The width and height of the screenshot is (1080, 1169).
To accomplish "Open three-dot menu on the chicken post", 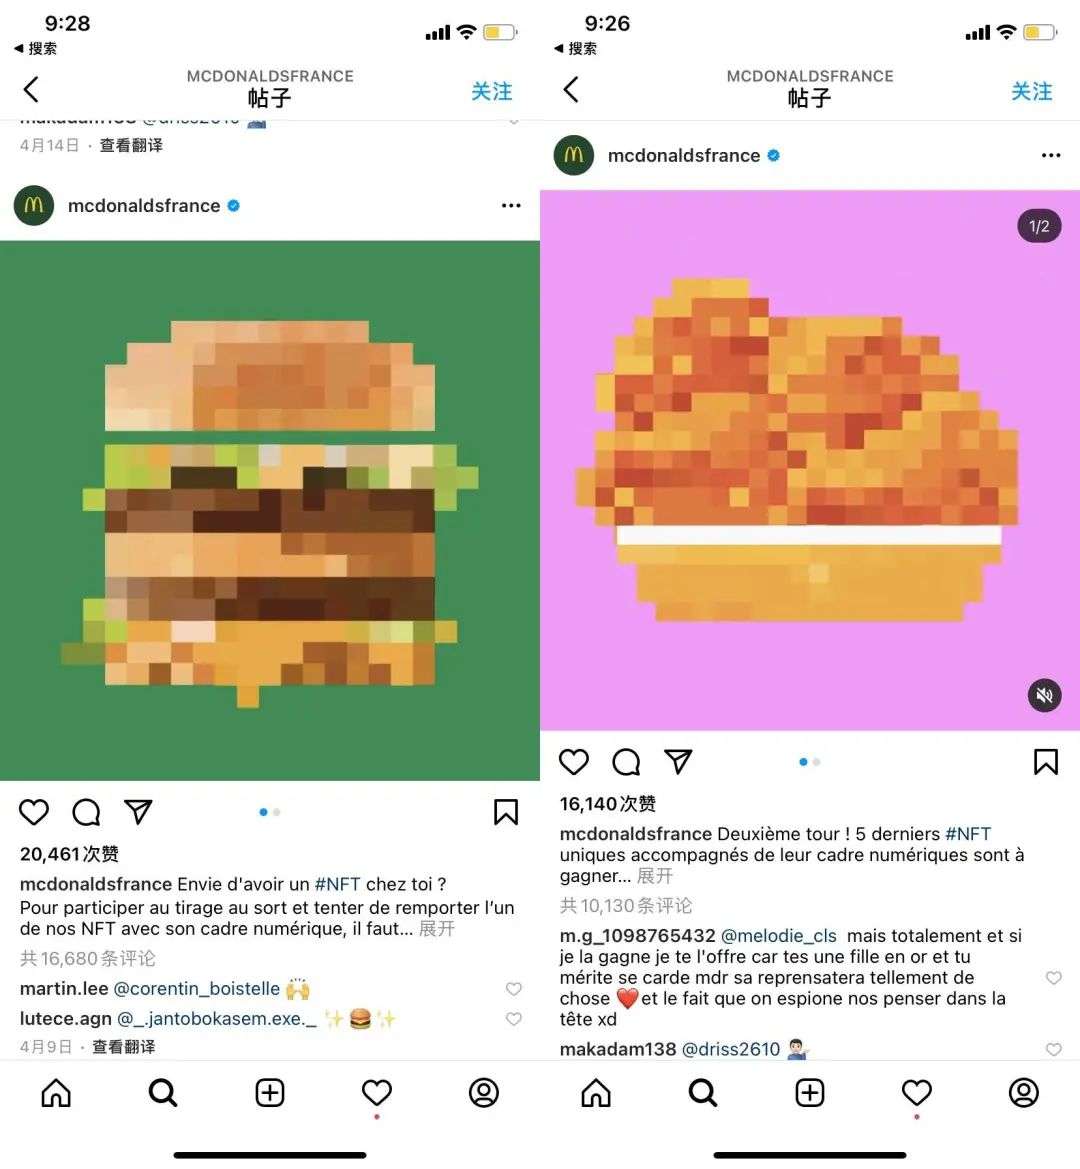I will (x=1051, y=155).
